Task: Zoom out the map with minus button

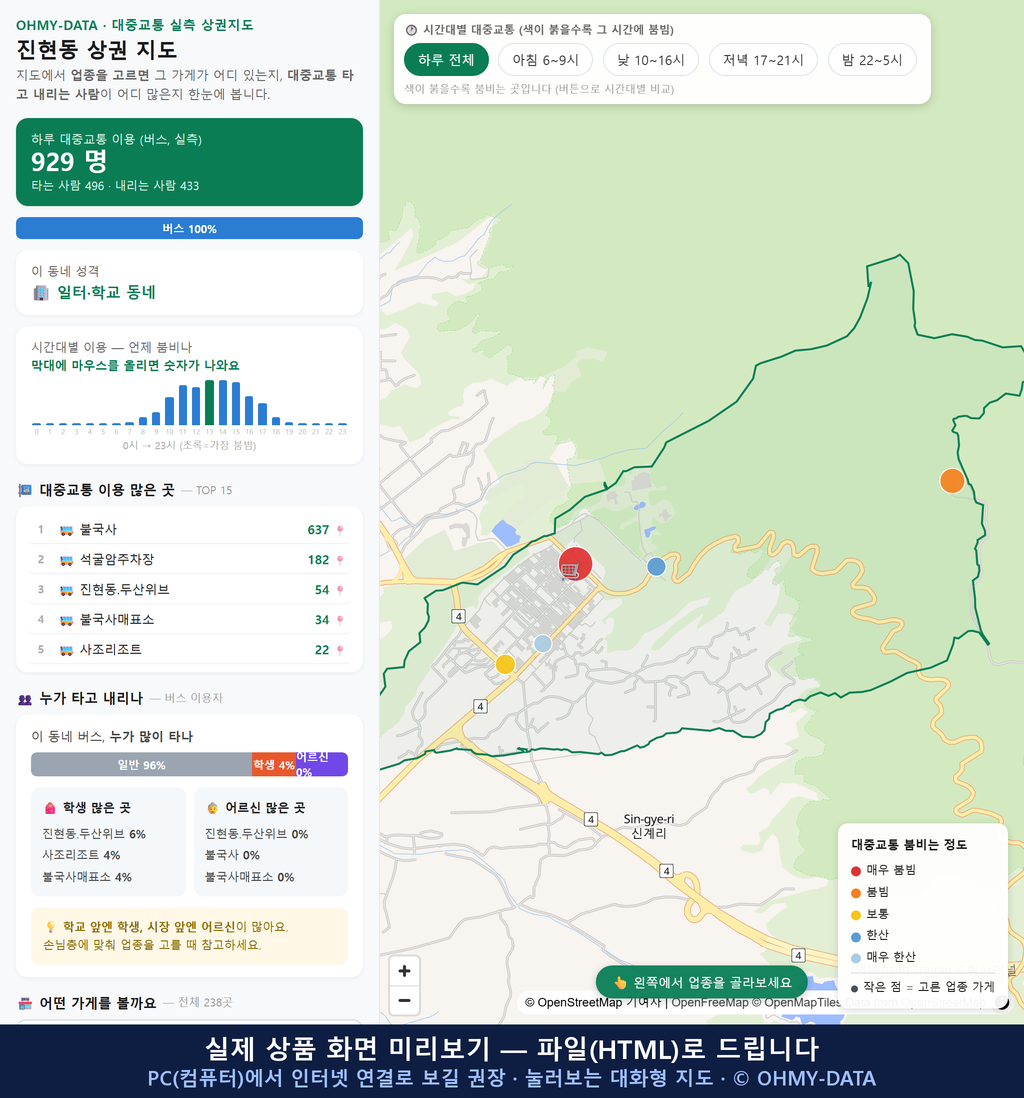Action: 404,1000
